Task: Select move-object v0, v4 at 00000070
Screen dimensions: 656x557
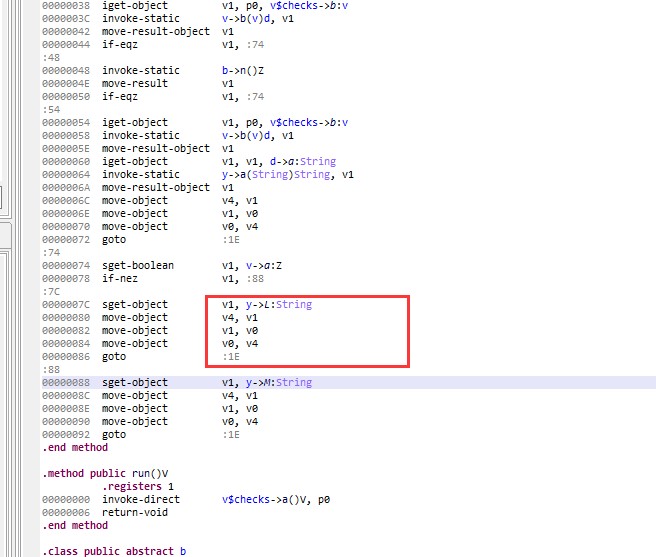Action: pyautogui.click(x=180, y=226)
